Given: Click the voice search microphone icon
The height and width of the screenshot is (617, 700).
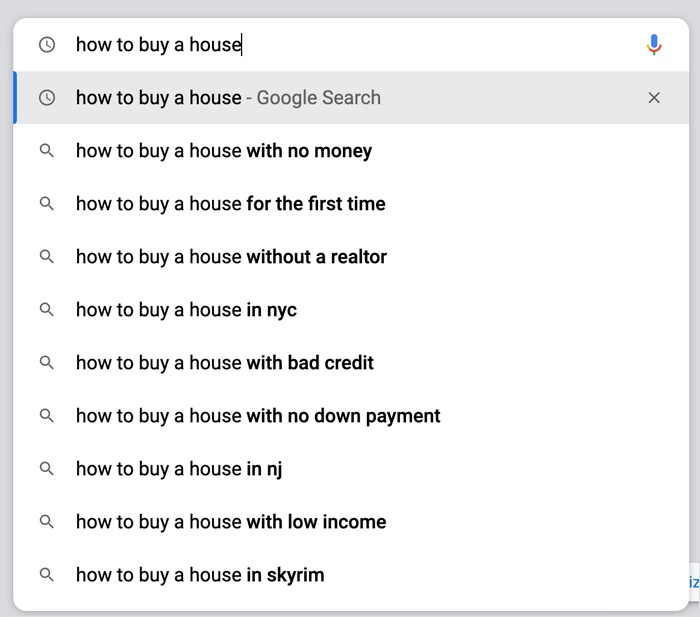Looking at the screenshot, I should (654, 44).
